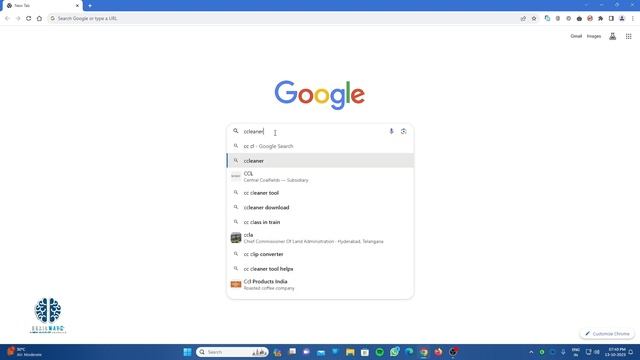The image size is (640, 360).
Task: Click the share this page icon
Action: coord(523,18)
